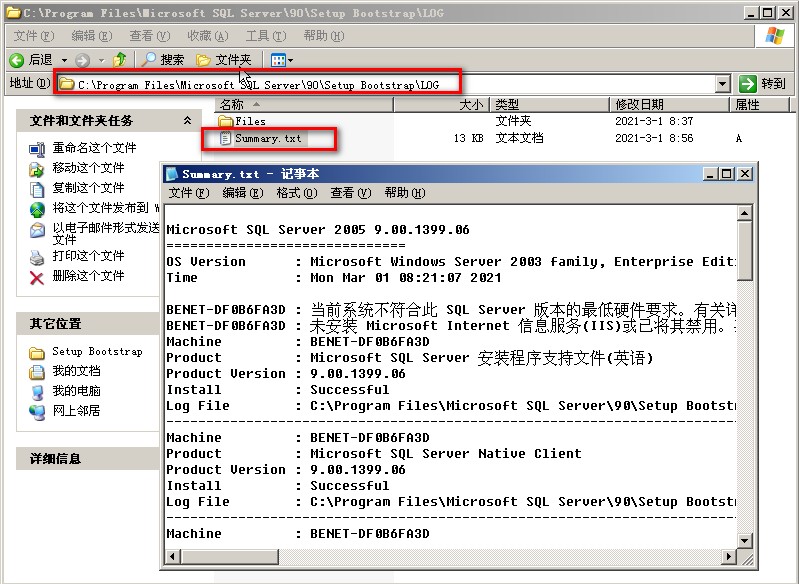The width and height of the screenshot is (799, 584).
Task: Click the Network Places (网上邻居) icon
Action: (x=37, y=412)
